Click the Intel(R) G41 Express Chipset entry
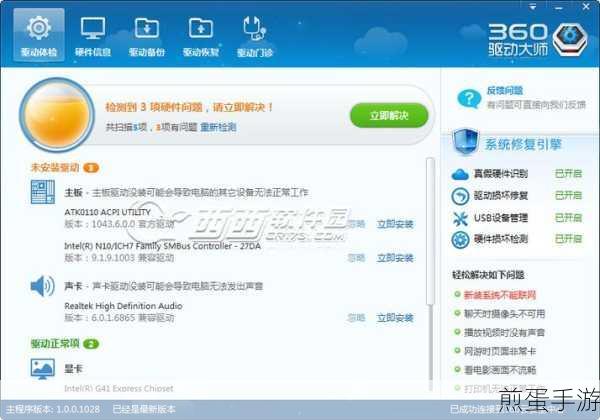Viewport: 600px width, 420px height. (119, 388)
